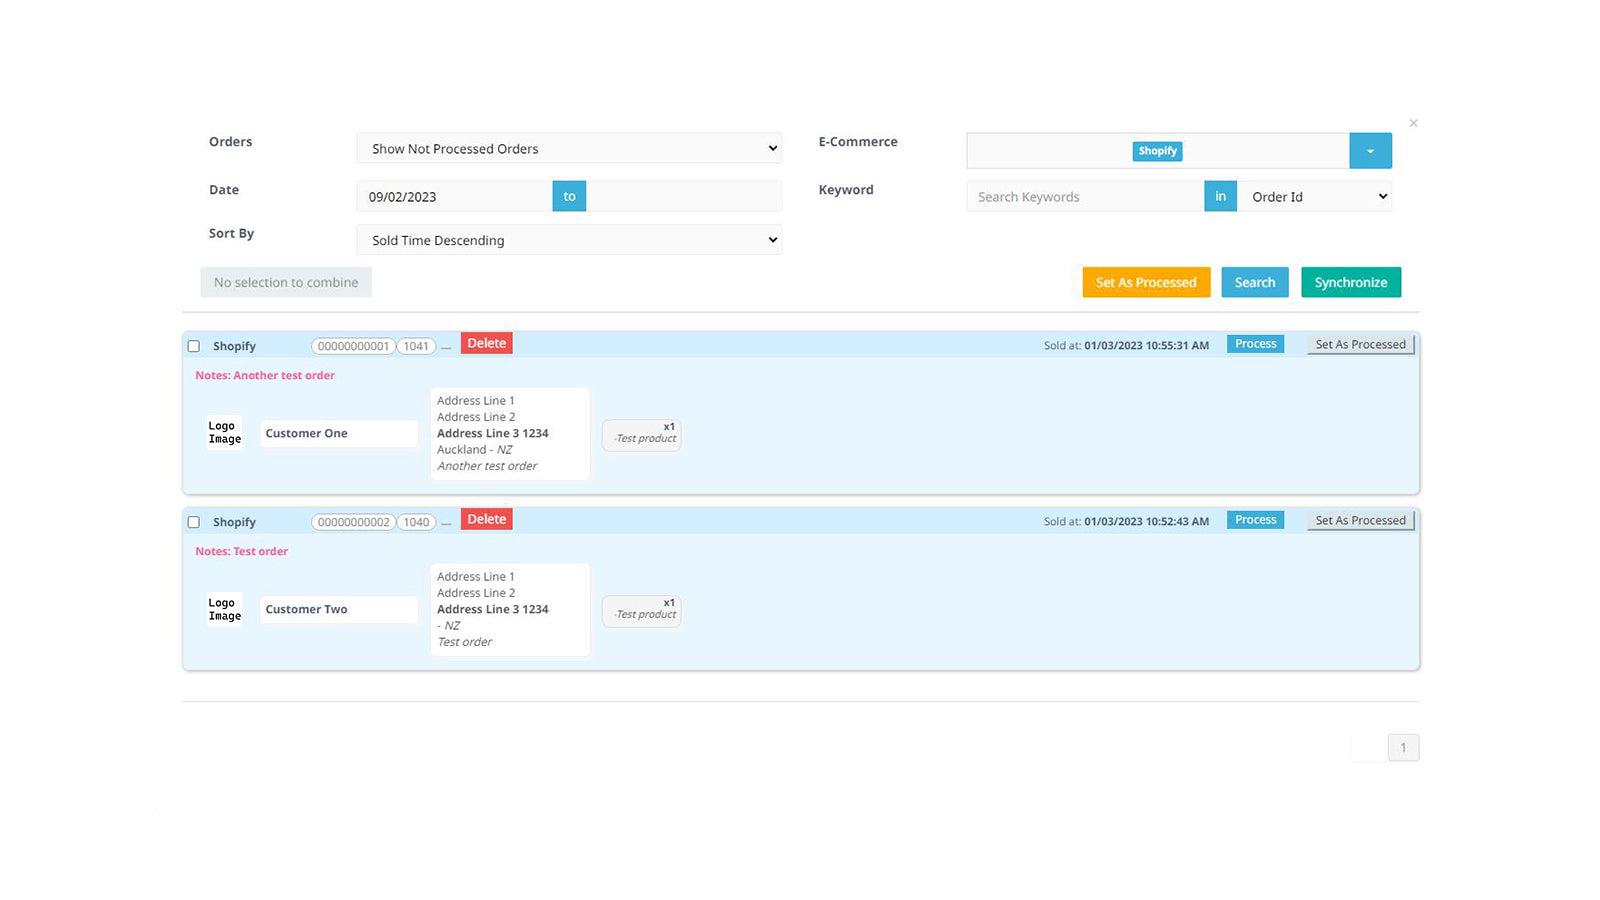Open the 'Order Id' keyword field dropdown

pos(1314,196)
